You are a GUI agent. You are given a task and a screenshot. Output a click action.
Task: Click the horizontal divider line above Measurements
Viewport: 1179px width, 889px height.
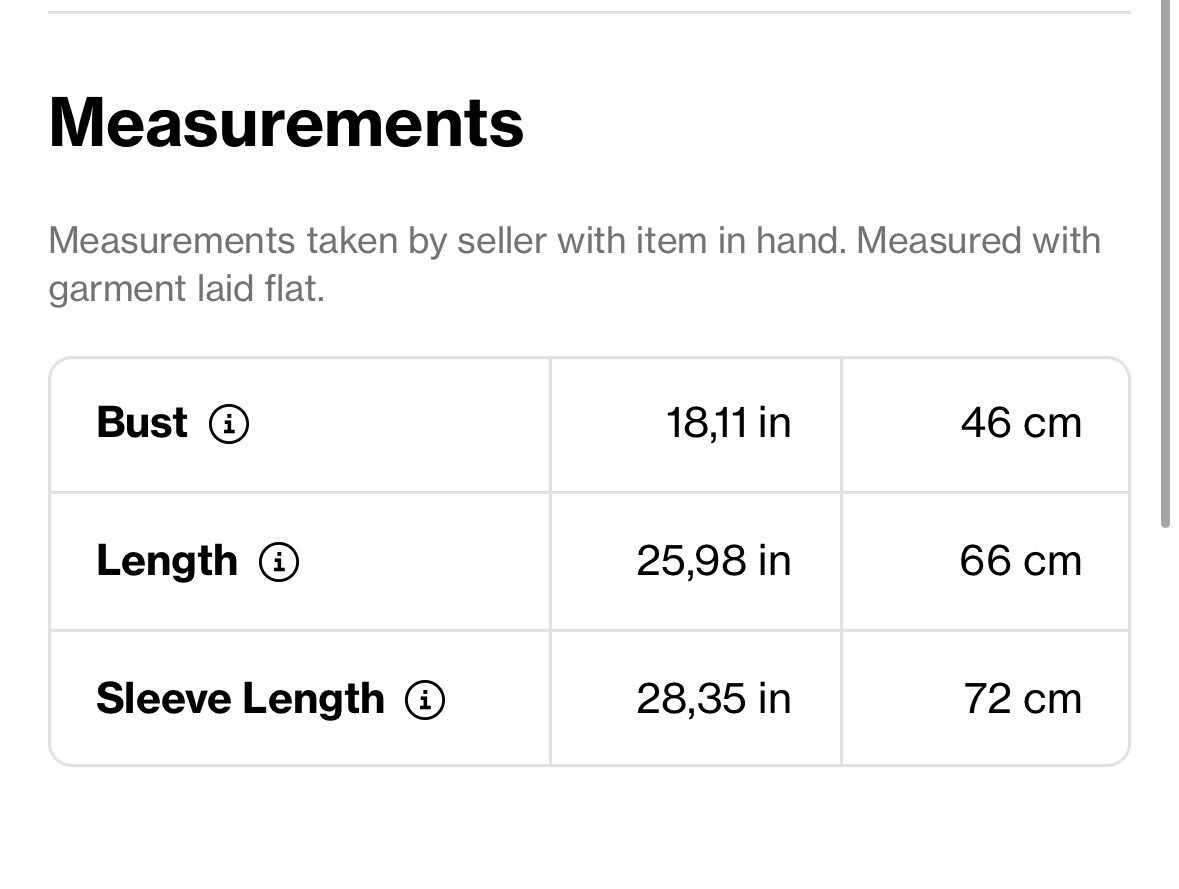589,12
